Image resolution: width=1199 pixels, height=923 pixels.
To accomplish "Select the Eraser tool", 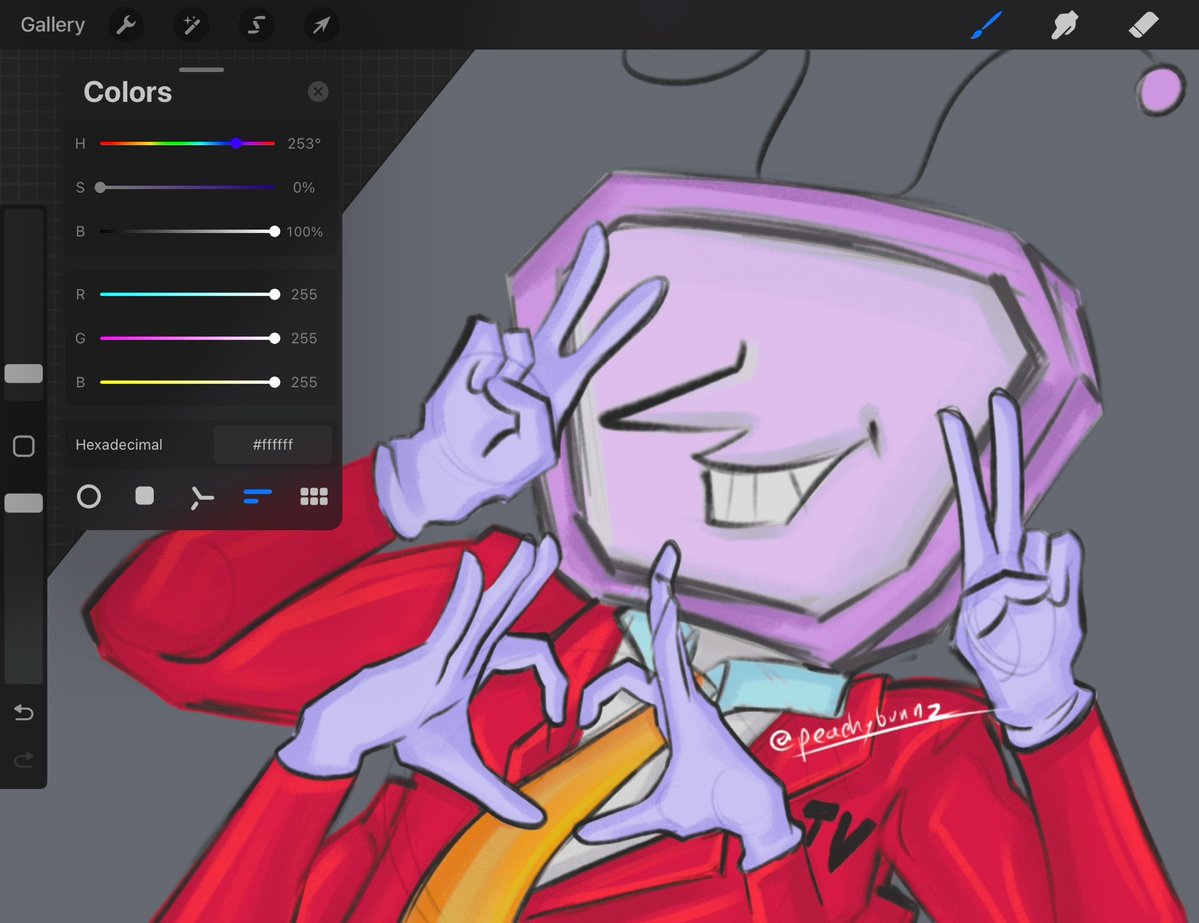I will [1143, 24].
